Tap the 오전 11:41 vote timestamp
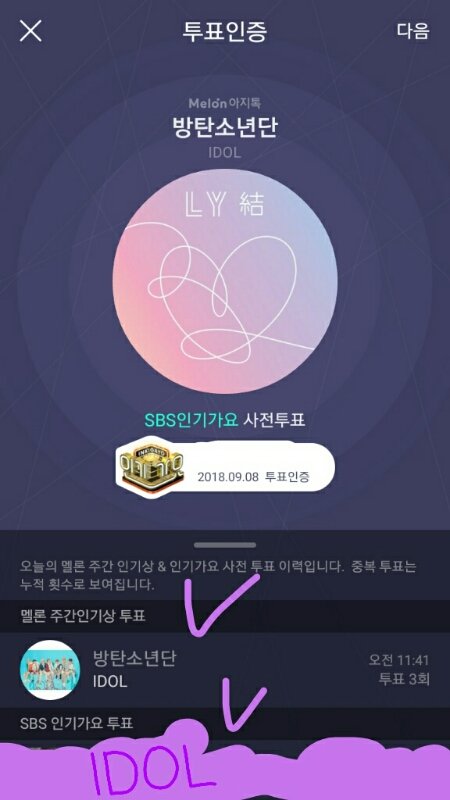 pyautogui.click(x=399, y=660)
